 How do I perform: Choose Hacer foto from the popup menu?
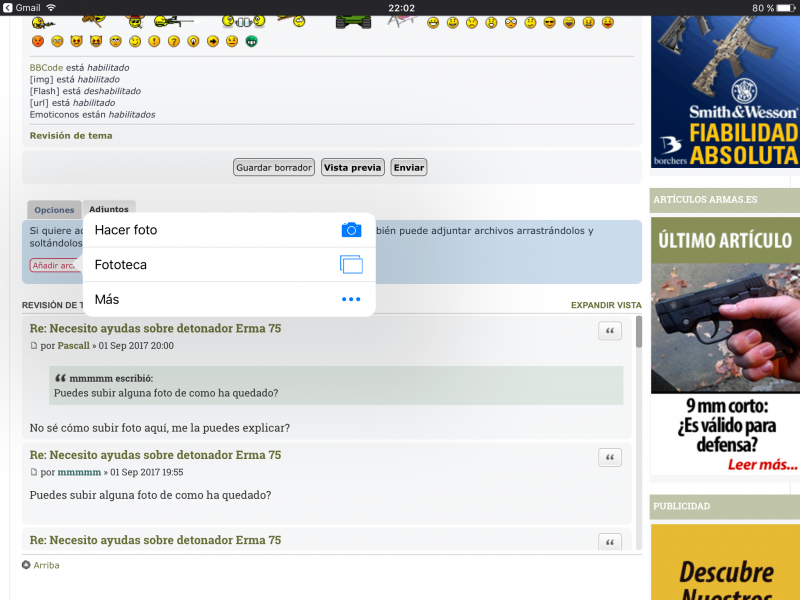[x=126, y=230]
